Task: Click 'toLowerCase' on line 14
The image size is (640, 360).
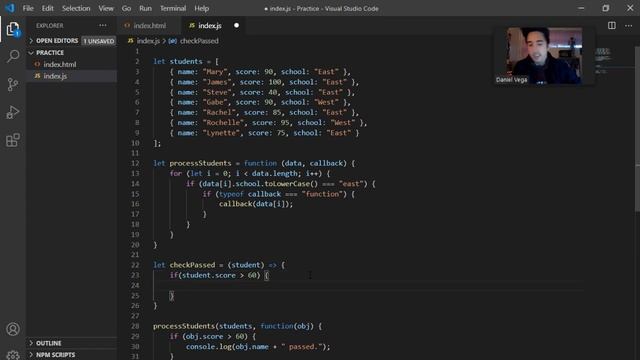Action: tap(287, 184)
